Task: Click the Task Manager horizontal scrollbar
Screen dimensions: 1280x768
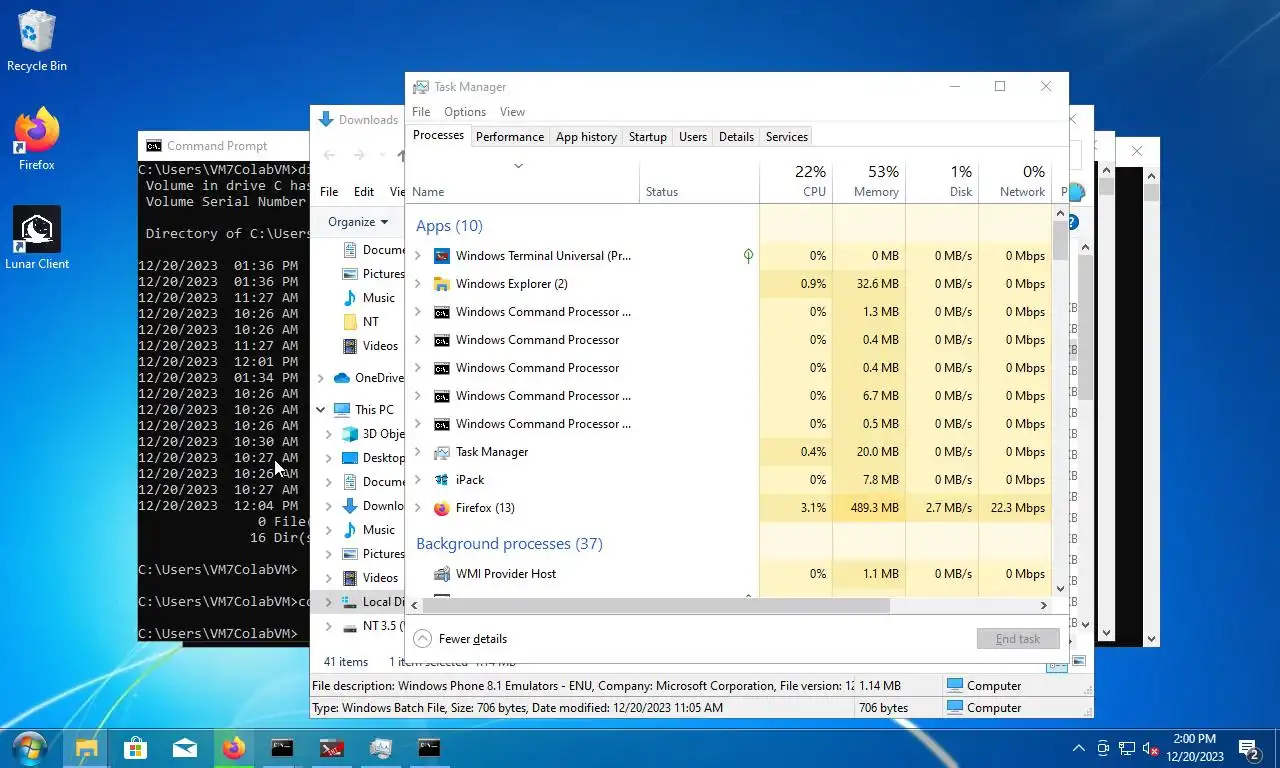Action: coord(658,605)
